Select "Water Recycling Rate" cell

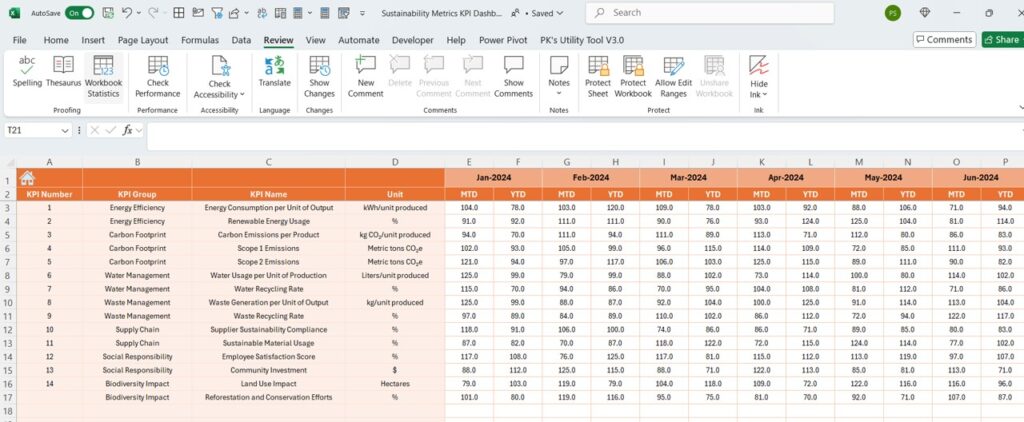tap(268, 289)
